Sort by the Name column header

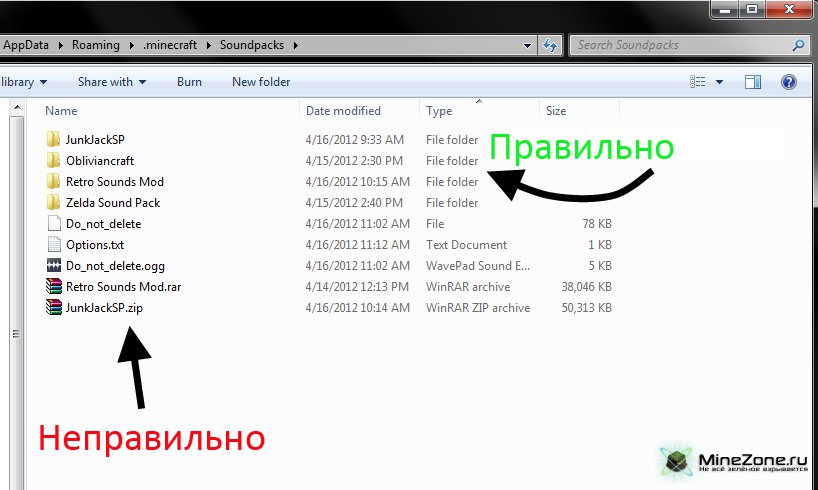click(61, 111)
